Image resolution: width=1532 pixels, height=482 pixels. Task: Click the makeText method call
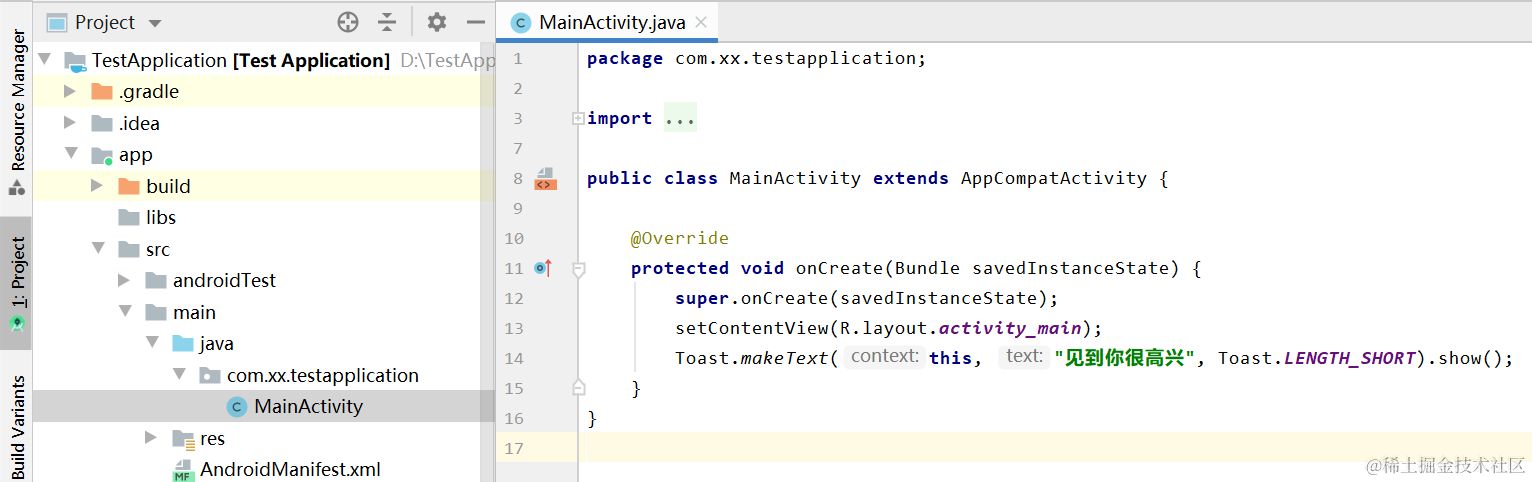[x=785, y=358]
